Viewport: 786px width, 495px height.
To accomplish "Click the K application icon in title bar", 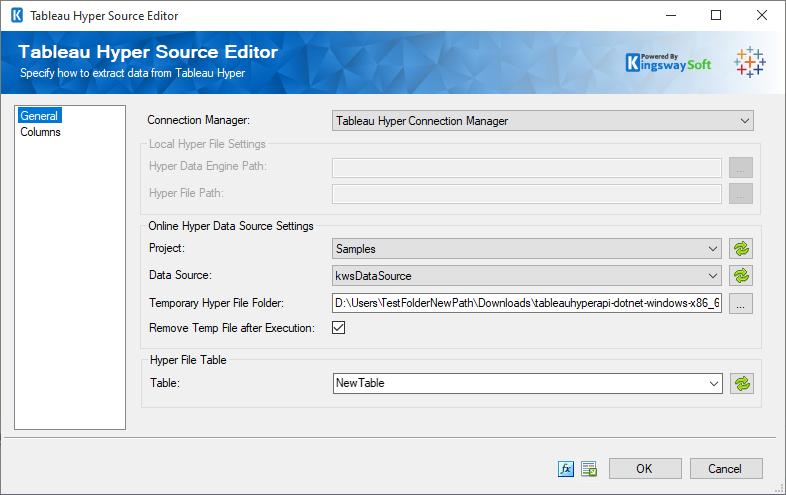I will [x=17, y=16].
